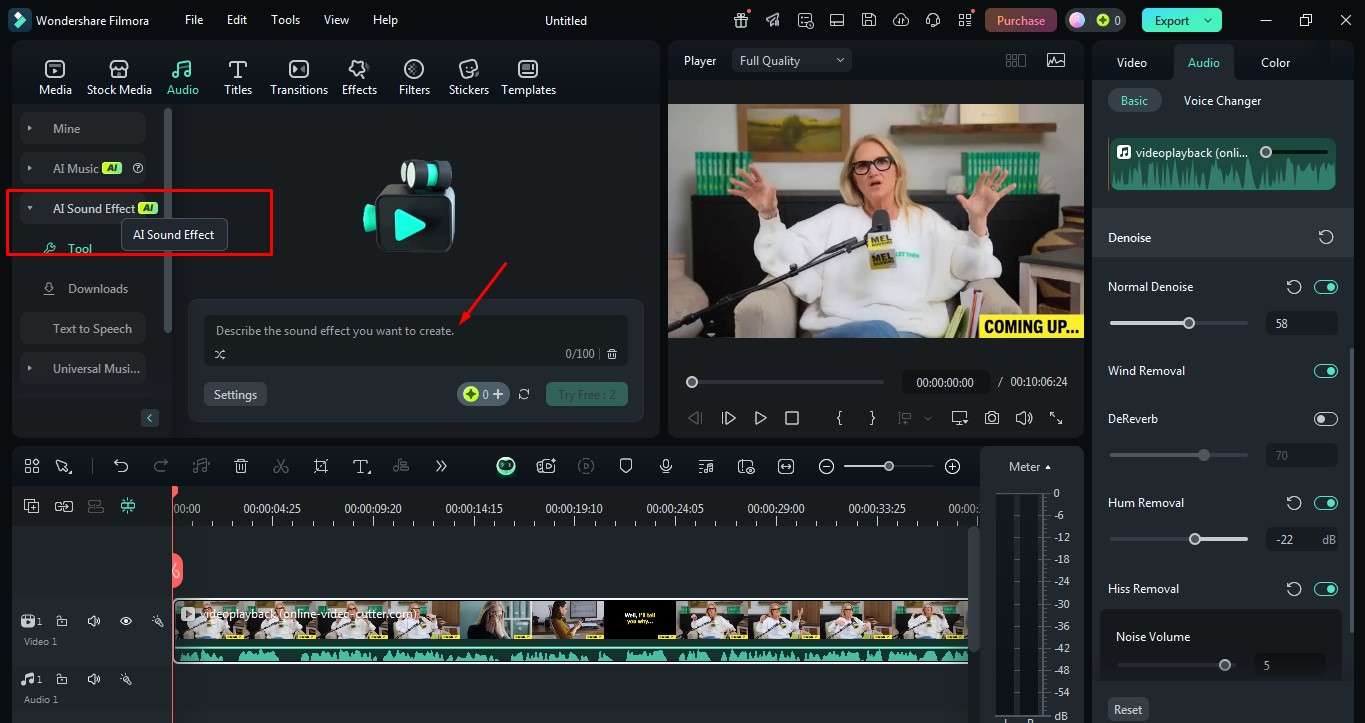Toggle Hiss Removal switch
This screenshot has width=1365, height=723.
(1326, 589)
